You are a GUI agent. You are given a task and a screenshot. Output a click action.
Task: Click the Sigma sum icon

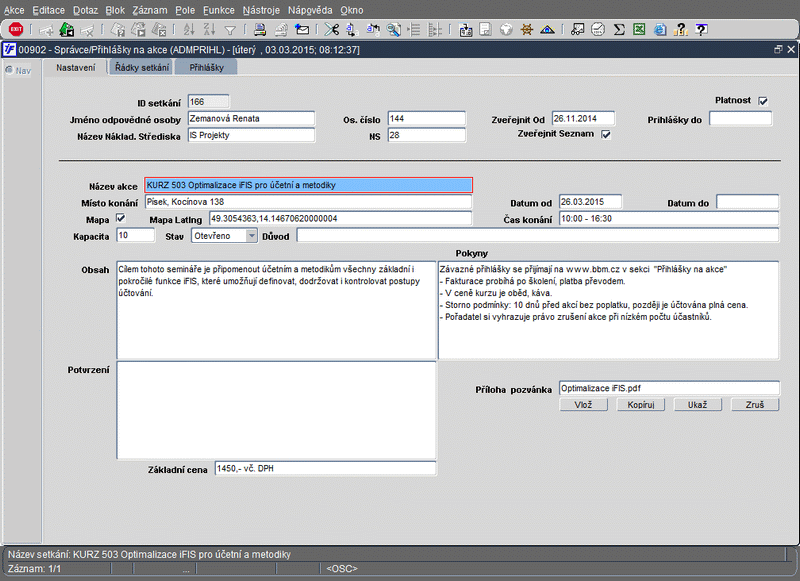coord(619,30)
